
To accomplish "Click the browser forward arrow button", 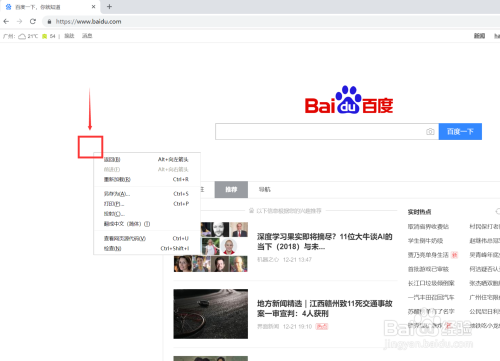I will pos(19,21).
